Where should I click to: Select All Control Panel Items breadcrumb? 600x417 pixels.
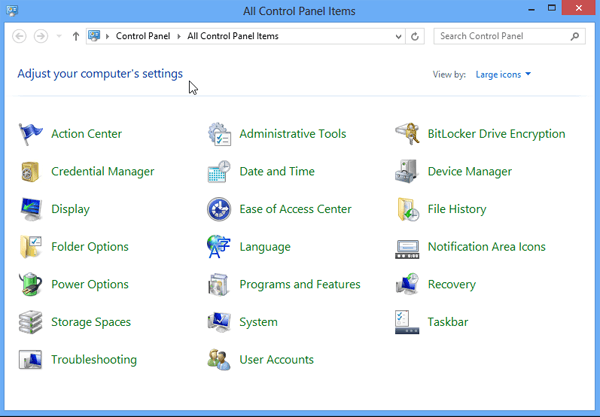coord(233,36)
